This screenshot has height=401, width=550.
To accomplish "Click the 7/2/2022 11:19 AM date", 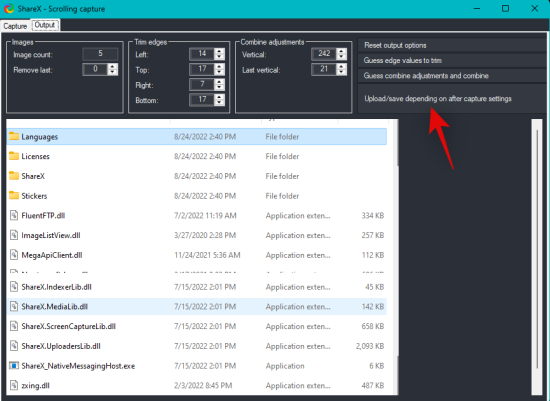I will pyautogui.click(x=205, y=215).
